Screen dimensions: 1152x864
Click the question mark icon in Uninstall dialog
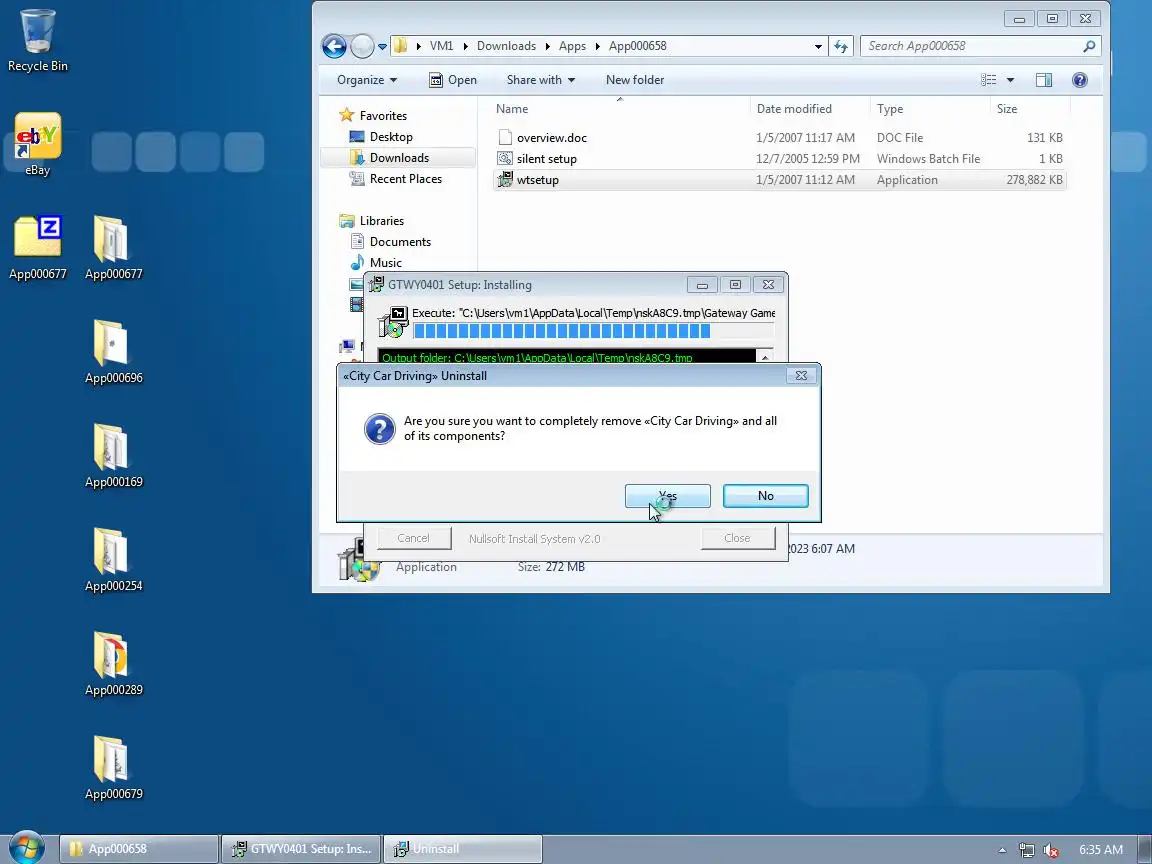(x=380, y=428)
